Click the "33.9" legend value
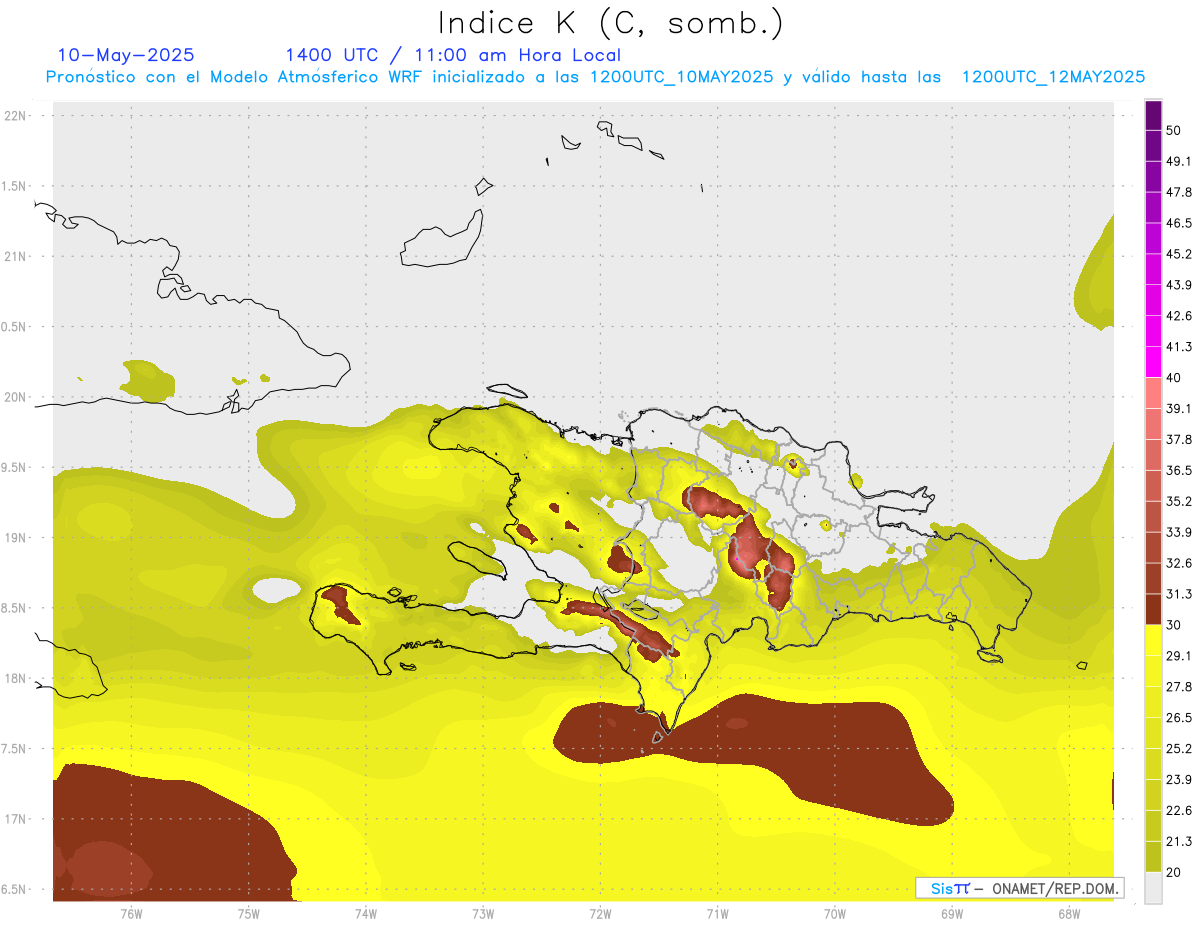 [1179, 532]
